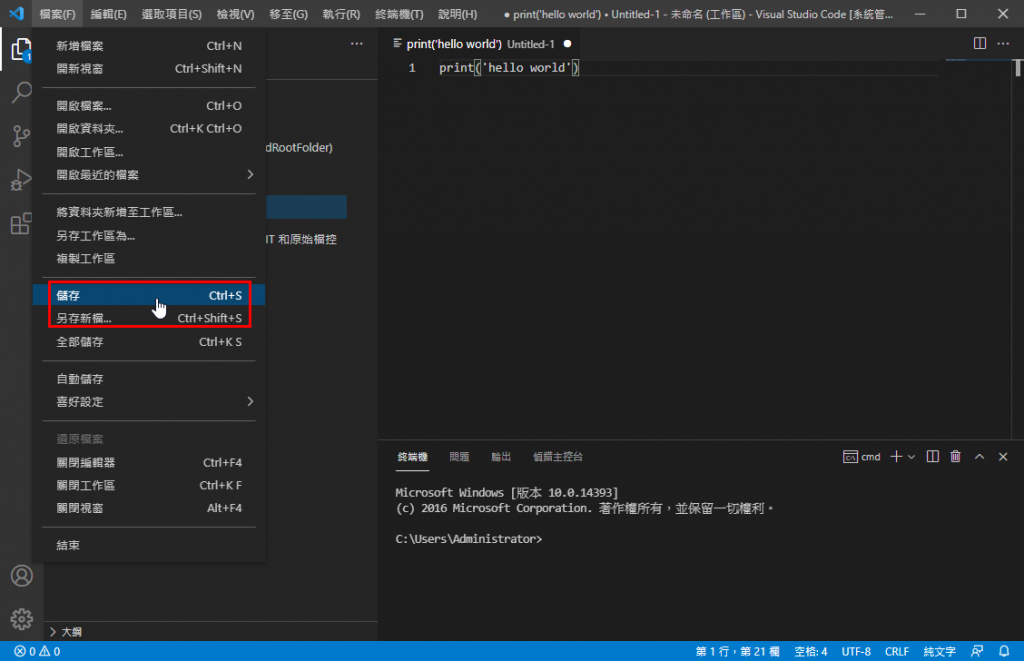
Task: Open the feedback icon in status bar
Action: 977,651
